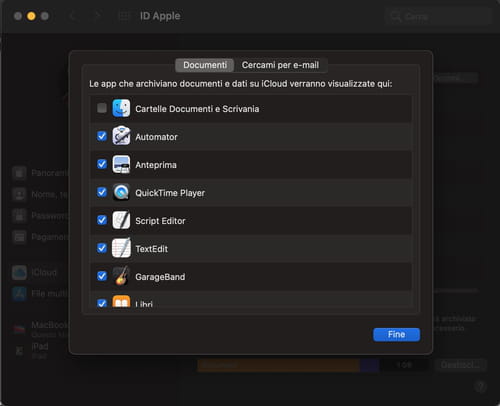Click the GarageBand guitar icon
Viewport: 500px width, 406px height.
pos(121,276)
